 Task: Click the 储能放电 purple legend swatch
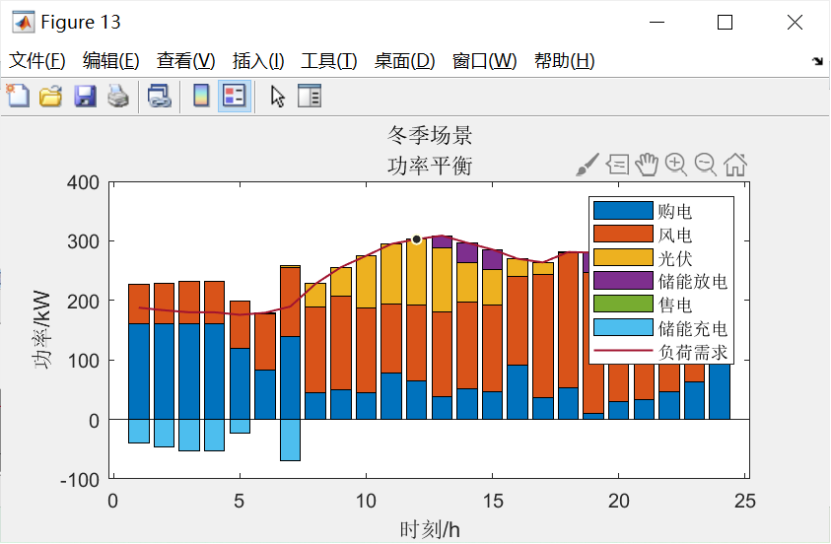click(x=623, y=281)
